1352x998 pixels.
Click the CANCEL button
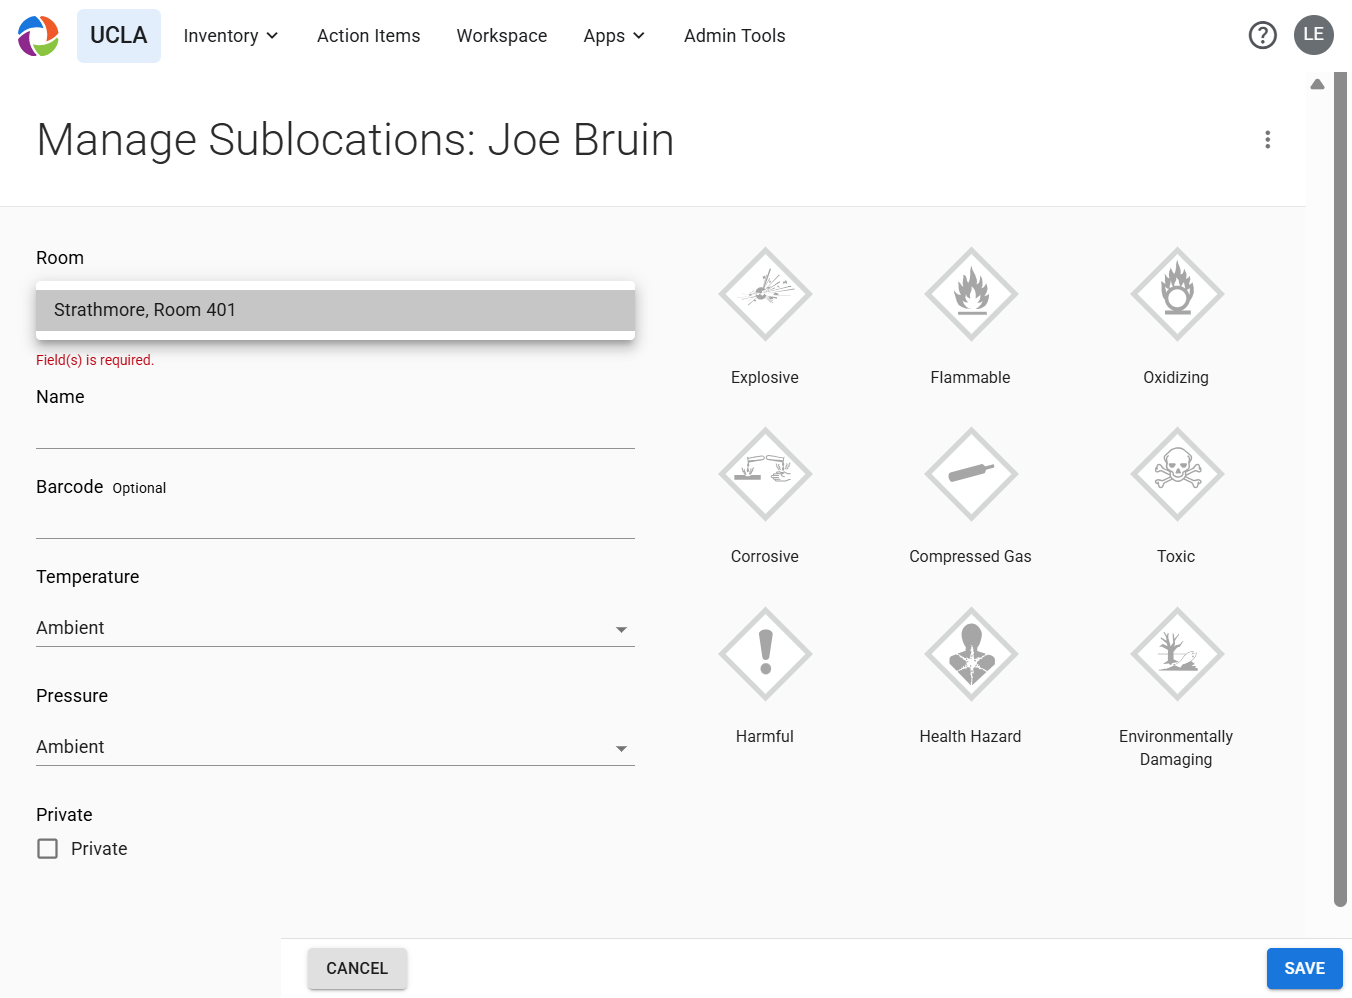pos(357,968)
